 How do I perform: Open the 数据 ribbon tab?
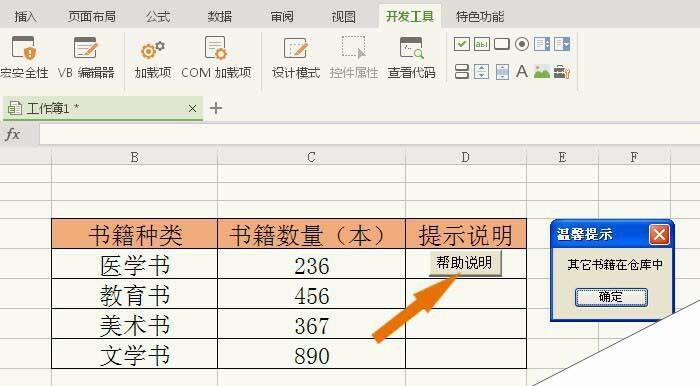[220, 17]
